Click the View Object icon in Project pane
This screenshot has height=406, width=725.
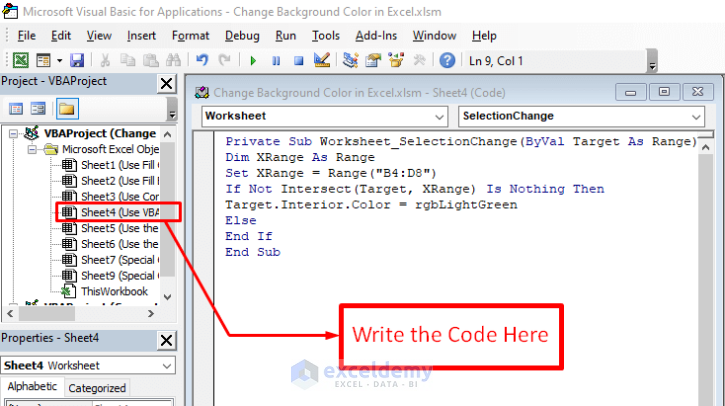38,109
